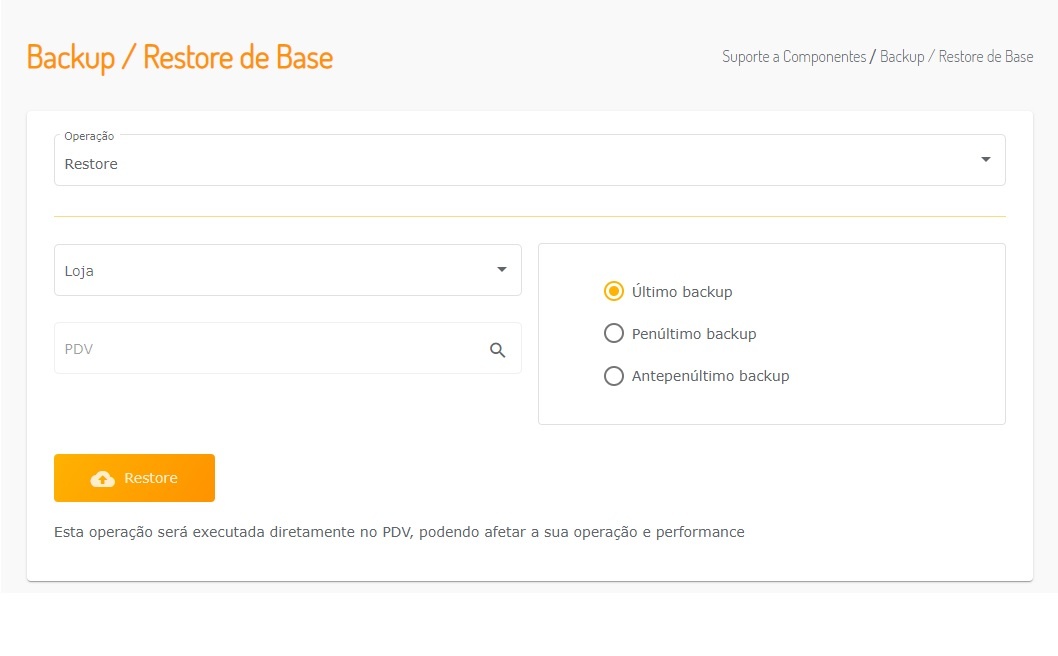Select the Último backup radio button
This screenshot has width=1058, height=656.
coord(614,292)
